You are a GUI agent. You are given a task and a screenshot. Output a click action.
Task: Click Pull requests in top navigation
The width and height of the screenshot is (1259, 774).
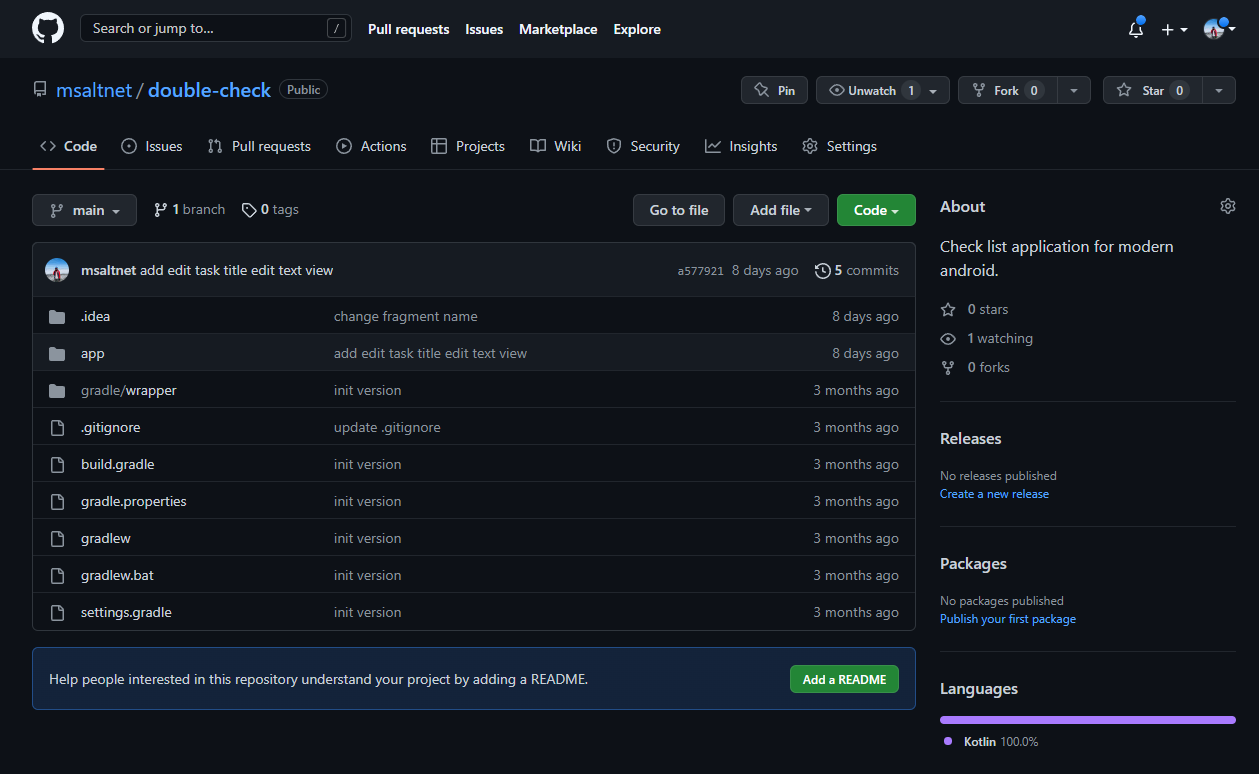point(409,29)
